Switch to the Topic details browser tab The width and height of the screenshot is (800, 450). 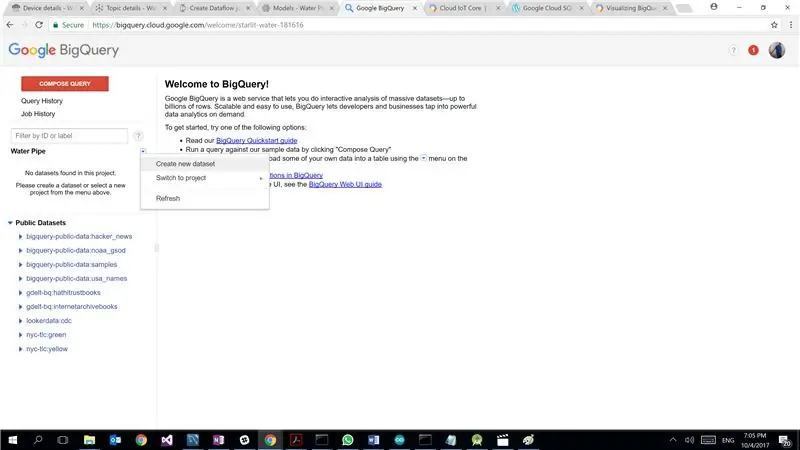(131, 8)
